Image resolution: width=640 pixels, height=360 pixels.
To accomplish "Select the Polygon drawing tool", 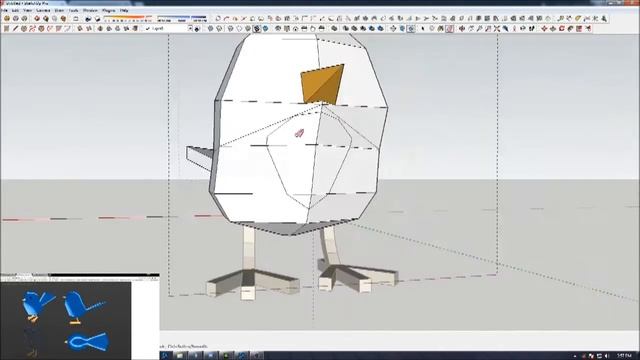I will 41,29.
